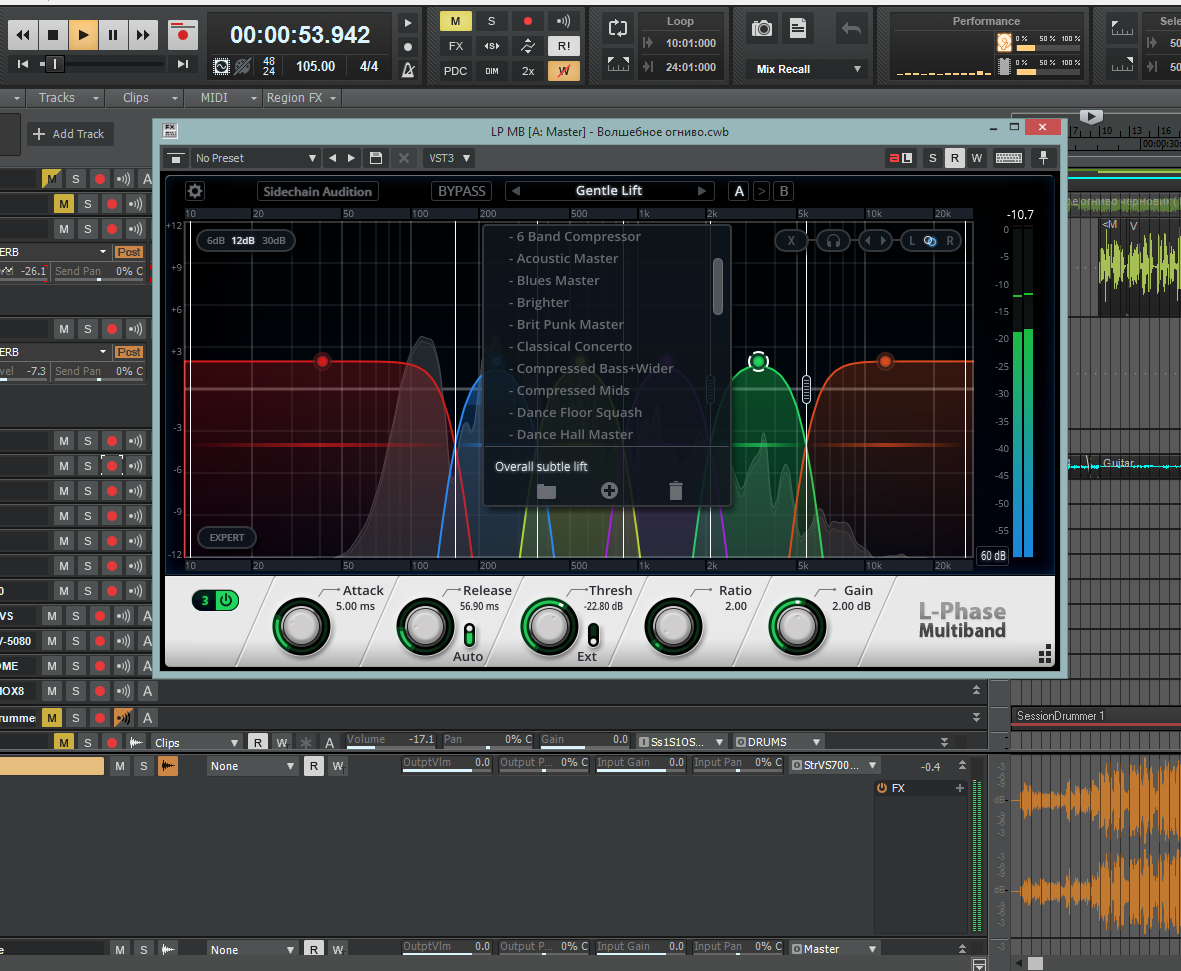The height and width of the screenshot is (971, 1181).
Task: Open the No Preset dropdown
Action: point(254,158)
